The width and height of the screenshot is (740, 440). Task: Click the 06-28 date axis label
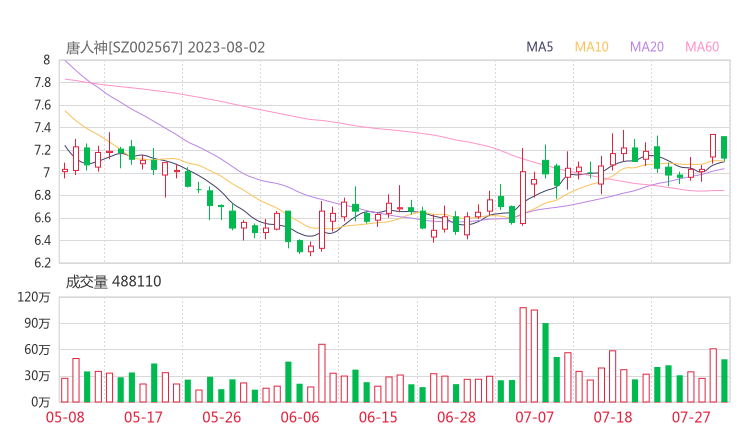pyautogui.click(x=456, y=417)
